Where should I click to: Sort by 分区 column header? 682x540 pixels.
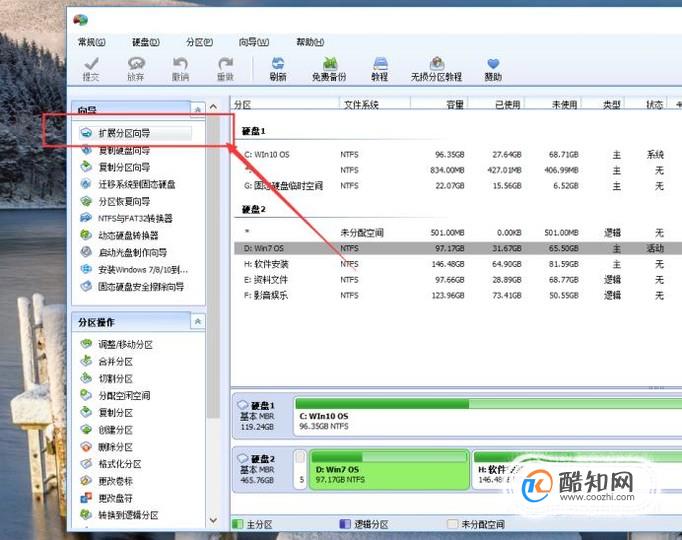click(285, 104)
